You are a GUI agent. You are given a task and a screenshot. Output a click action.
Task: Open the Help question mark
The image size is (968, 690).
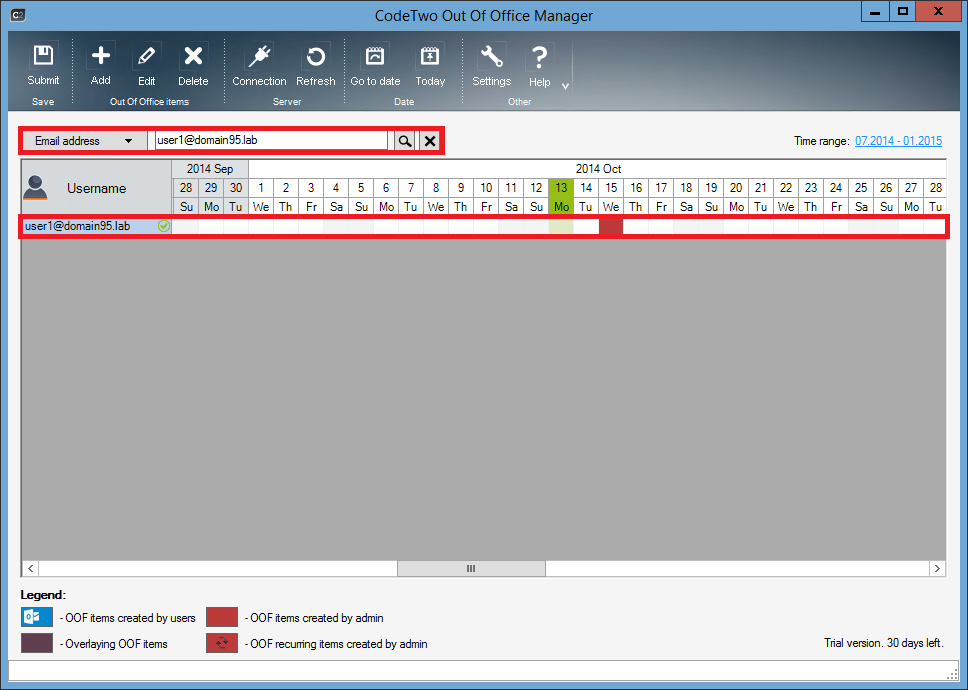click(x=540, y=65)
